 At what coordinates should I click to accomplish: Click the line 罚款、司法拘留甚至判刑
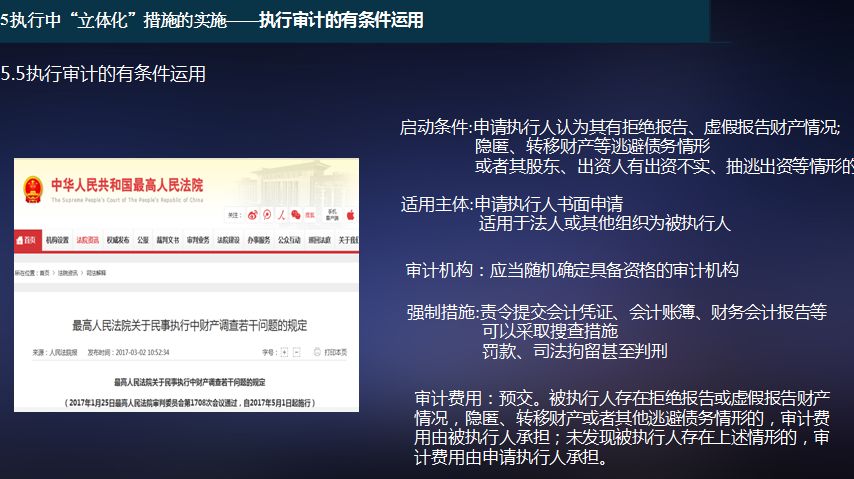(575, 351)
